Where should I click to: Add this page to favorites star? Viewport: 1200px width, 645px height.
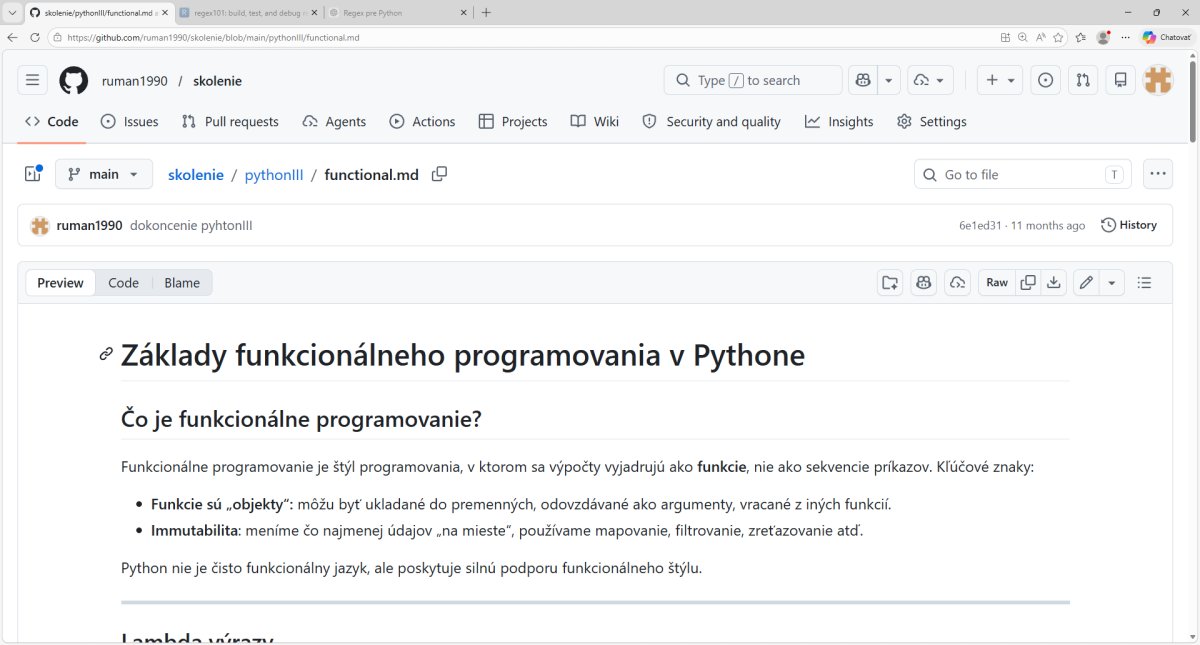(x=1058, y=37)
